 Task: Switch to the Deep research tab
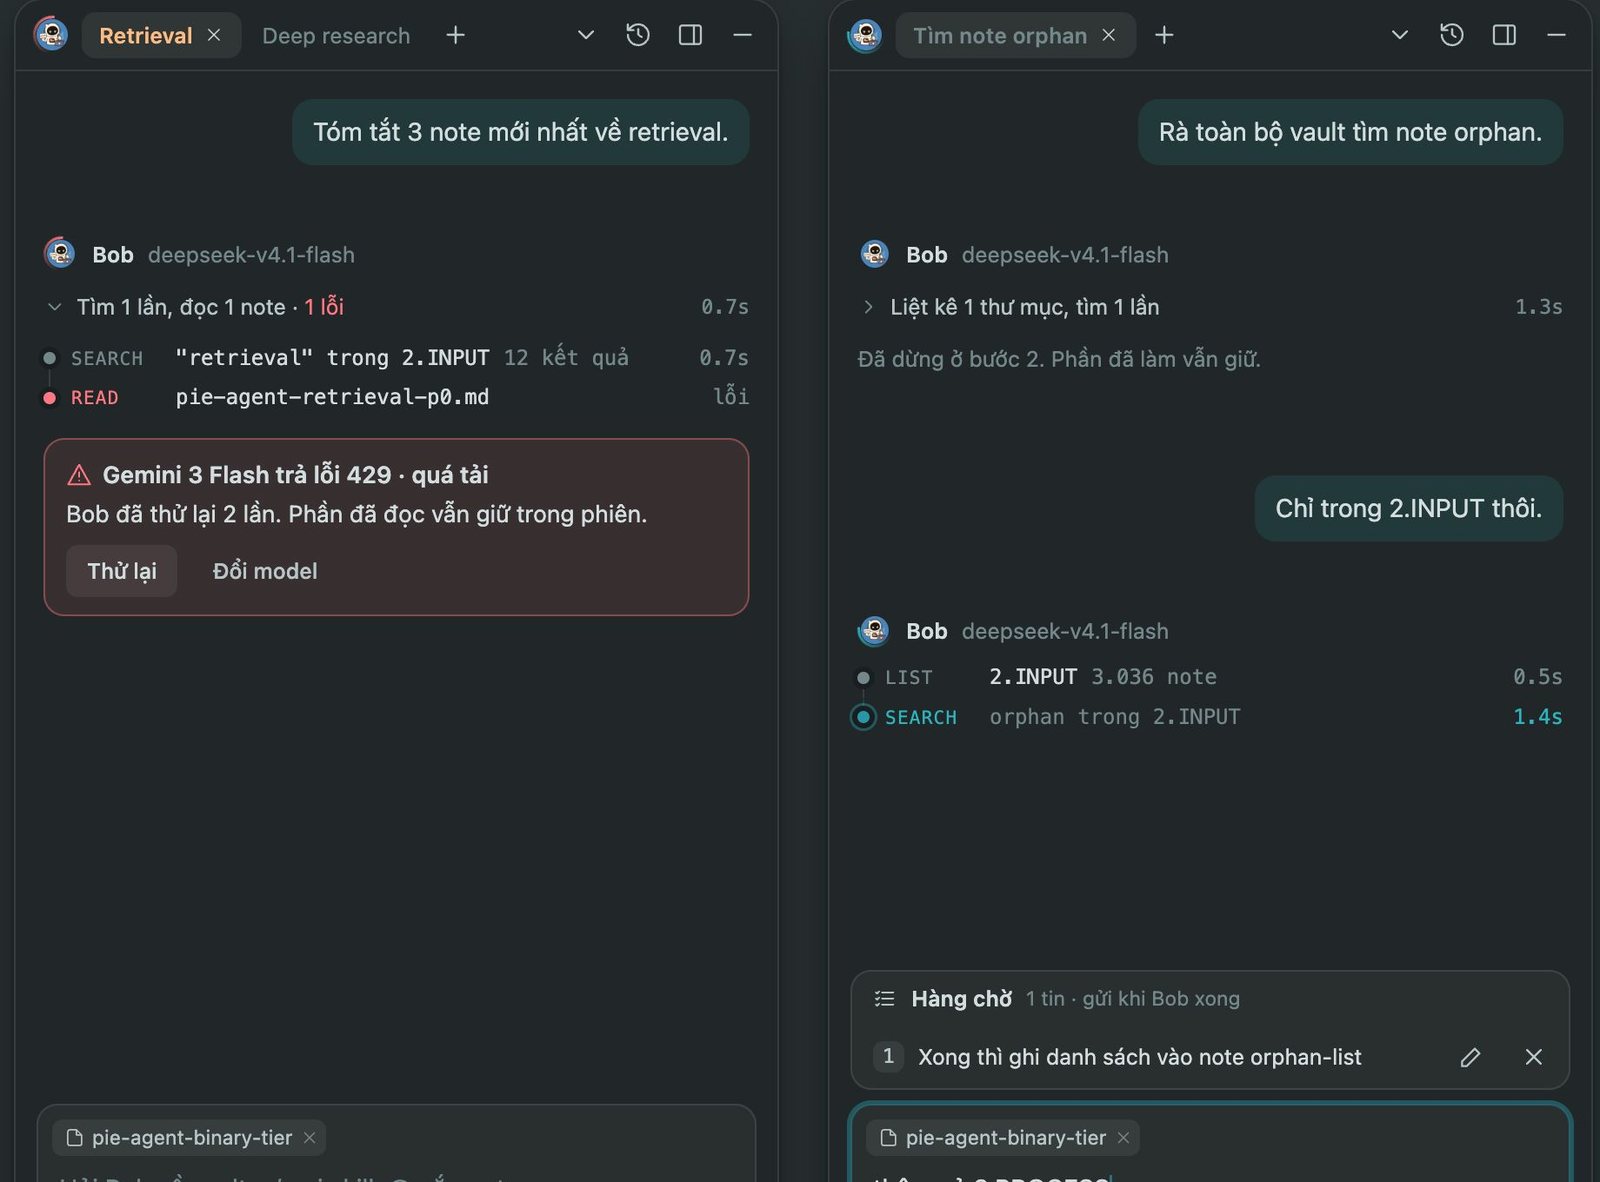[336, 36]
